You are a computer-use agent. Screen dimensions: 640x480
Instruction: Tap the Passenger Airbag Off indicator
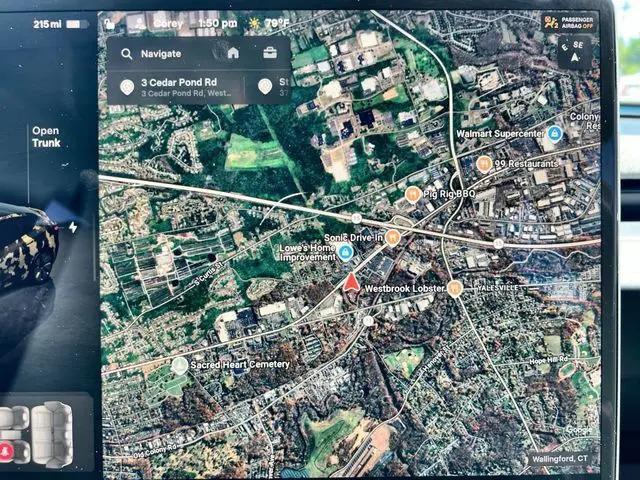coord(570,23)
